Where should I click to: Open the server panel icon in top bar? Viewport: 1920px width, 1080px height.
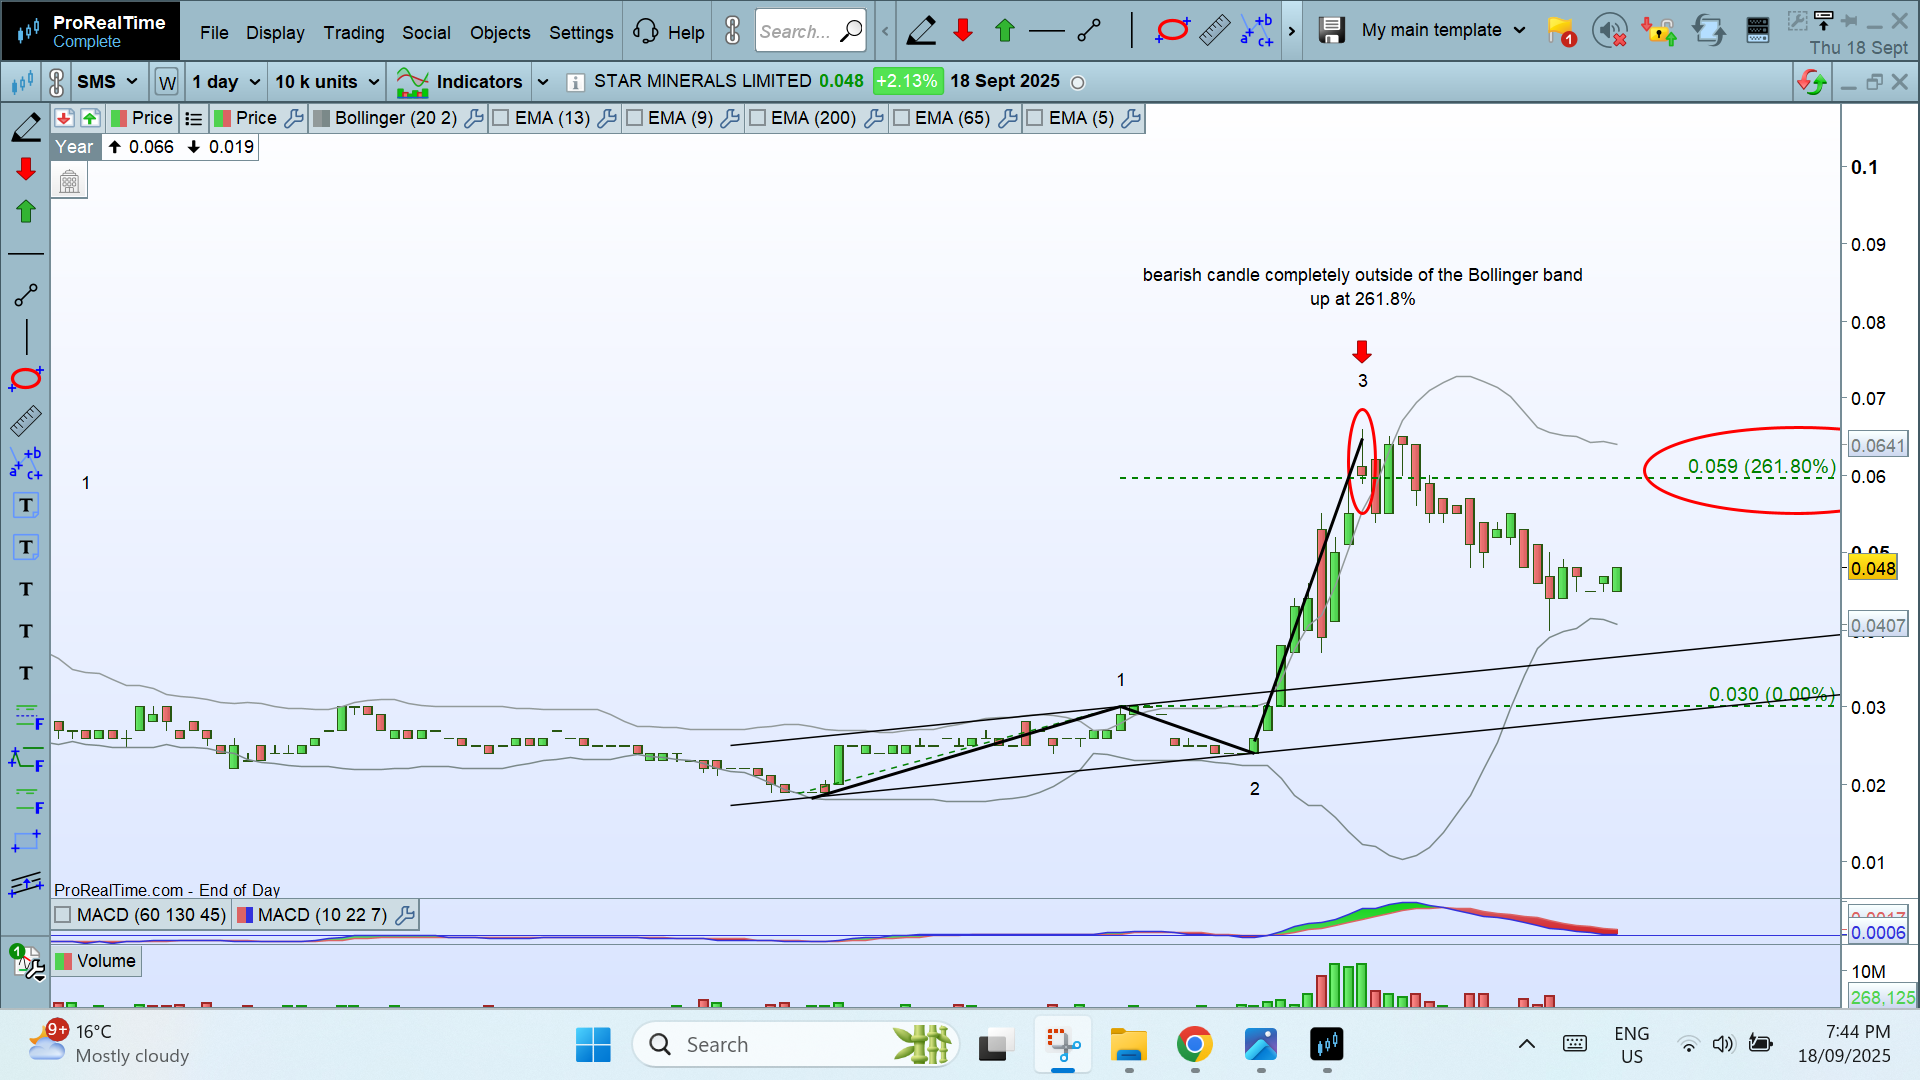tap(1757, 31)
